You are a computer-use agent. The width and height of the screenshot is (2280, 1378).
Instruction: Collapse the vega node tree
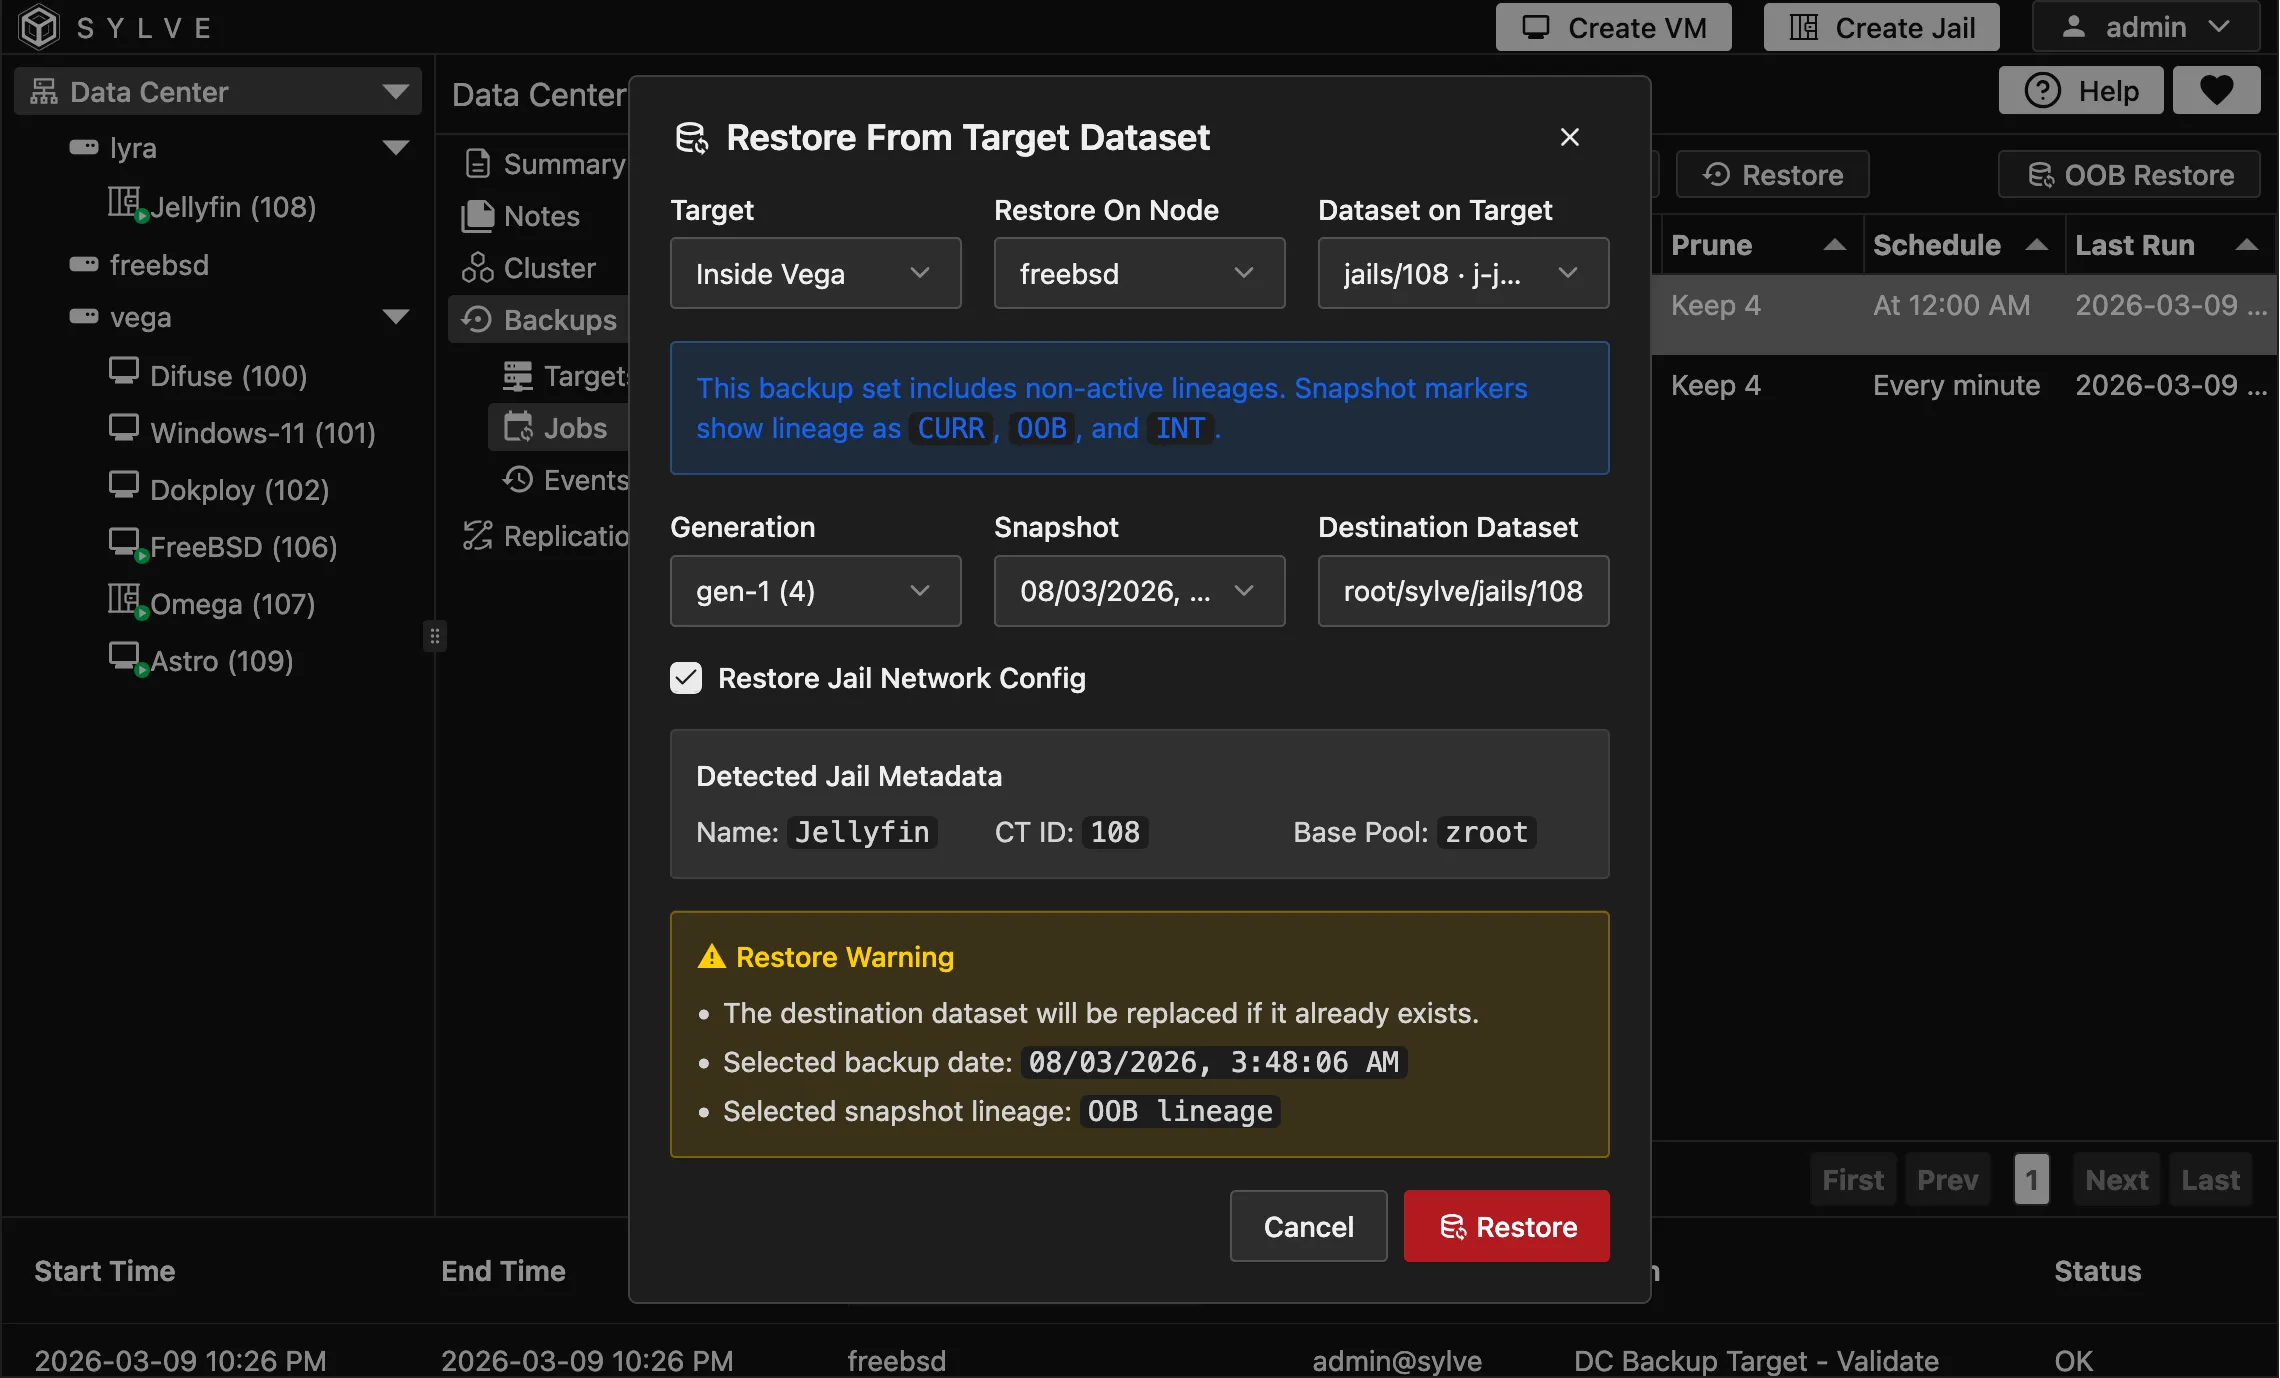pos(396,317)
